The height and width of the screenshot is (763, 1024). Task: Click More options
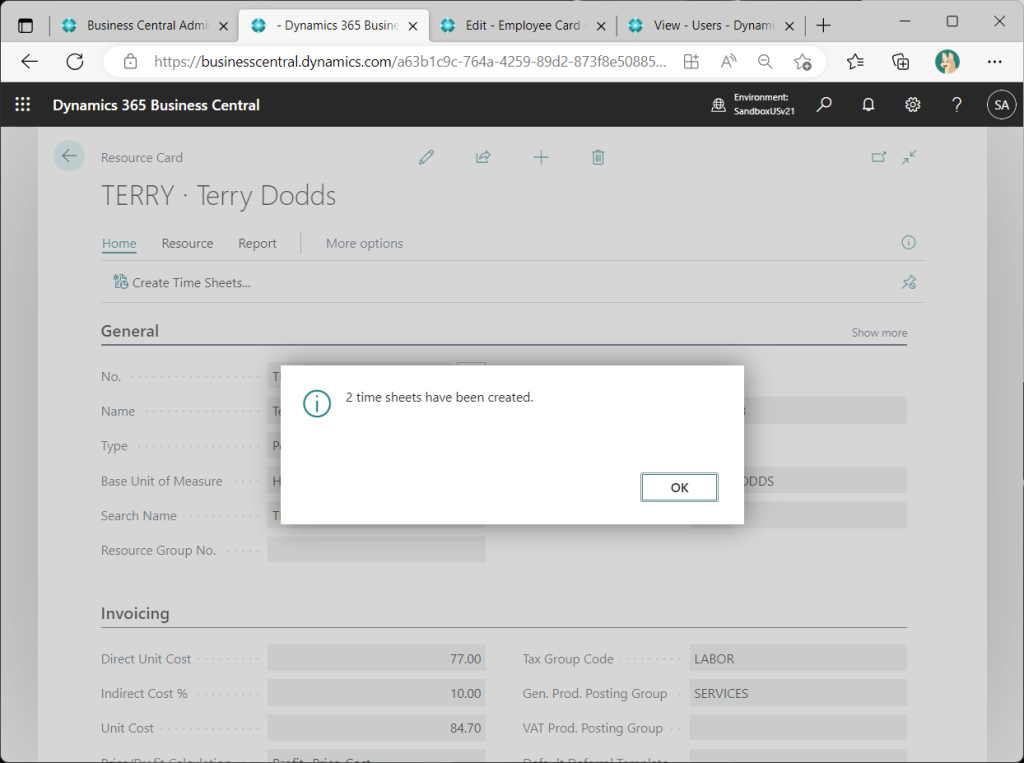364,243
